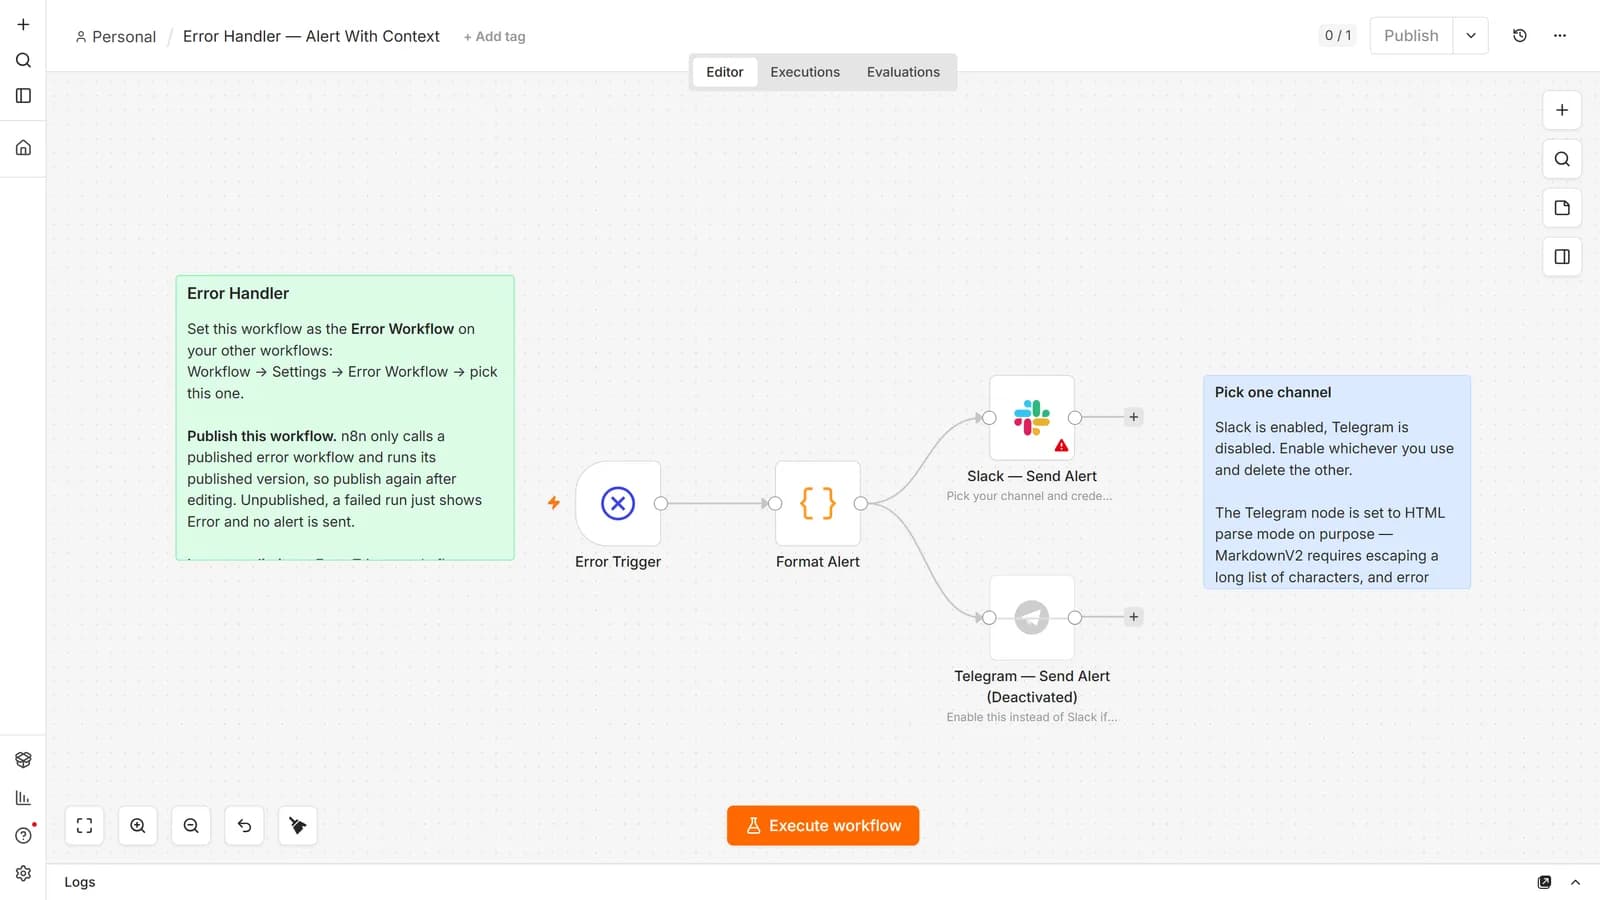Zoom in on the canvas
This screenshot has height=900, width=1600.
point(138,826)
